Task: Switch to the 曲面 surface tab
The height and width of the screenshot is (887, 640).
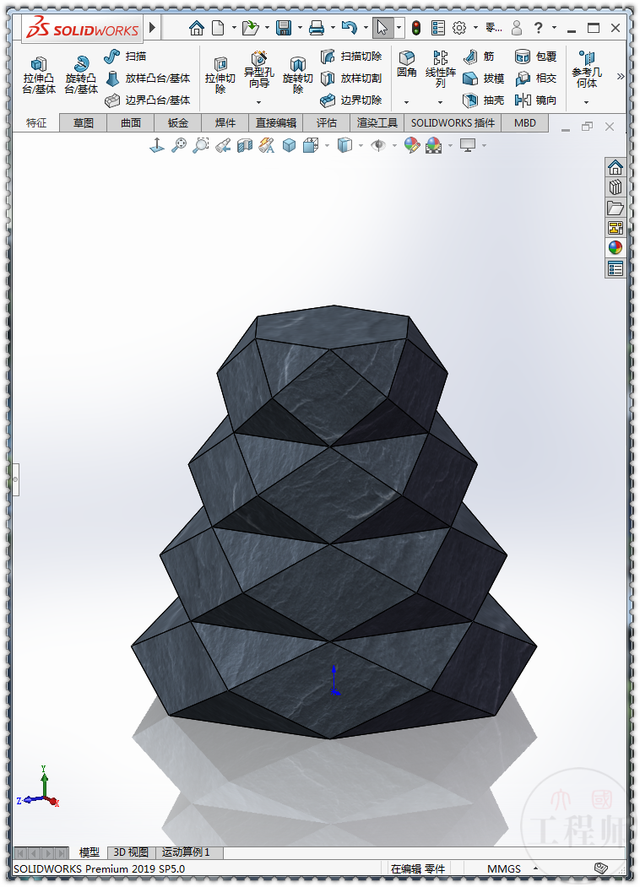Action: click(x=131, y=123)
